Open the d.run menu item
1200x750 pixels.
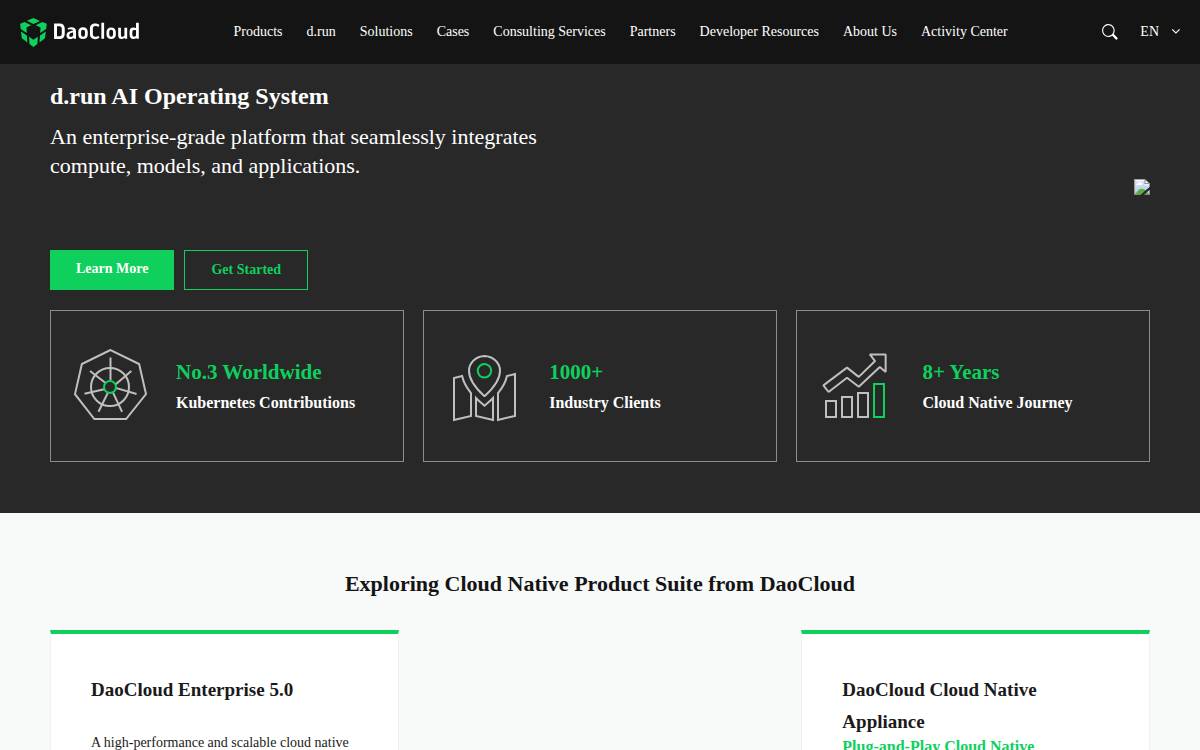tap(321, 32)
